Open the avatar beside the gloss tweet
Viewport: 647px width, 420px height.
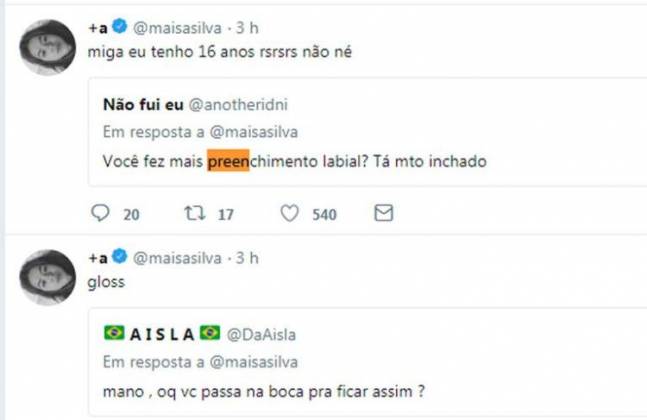[48, 276]
